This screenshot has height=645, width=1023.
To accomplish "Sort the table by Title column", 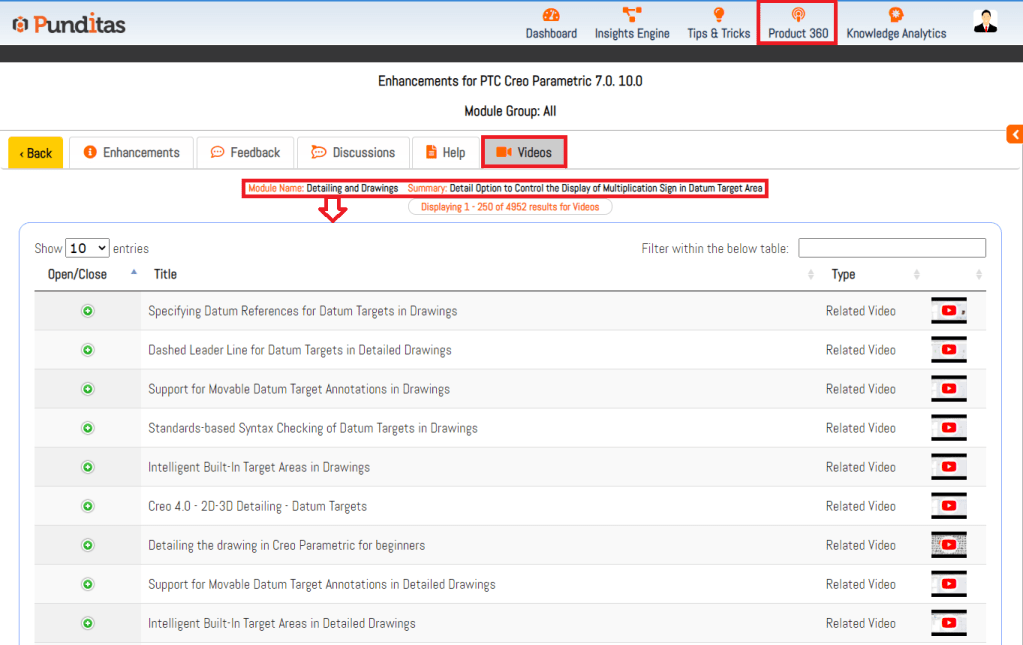I will click(165, 274).
